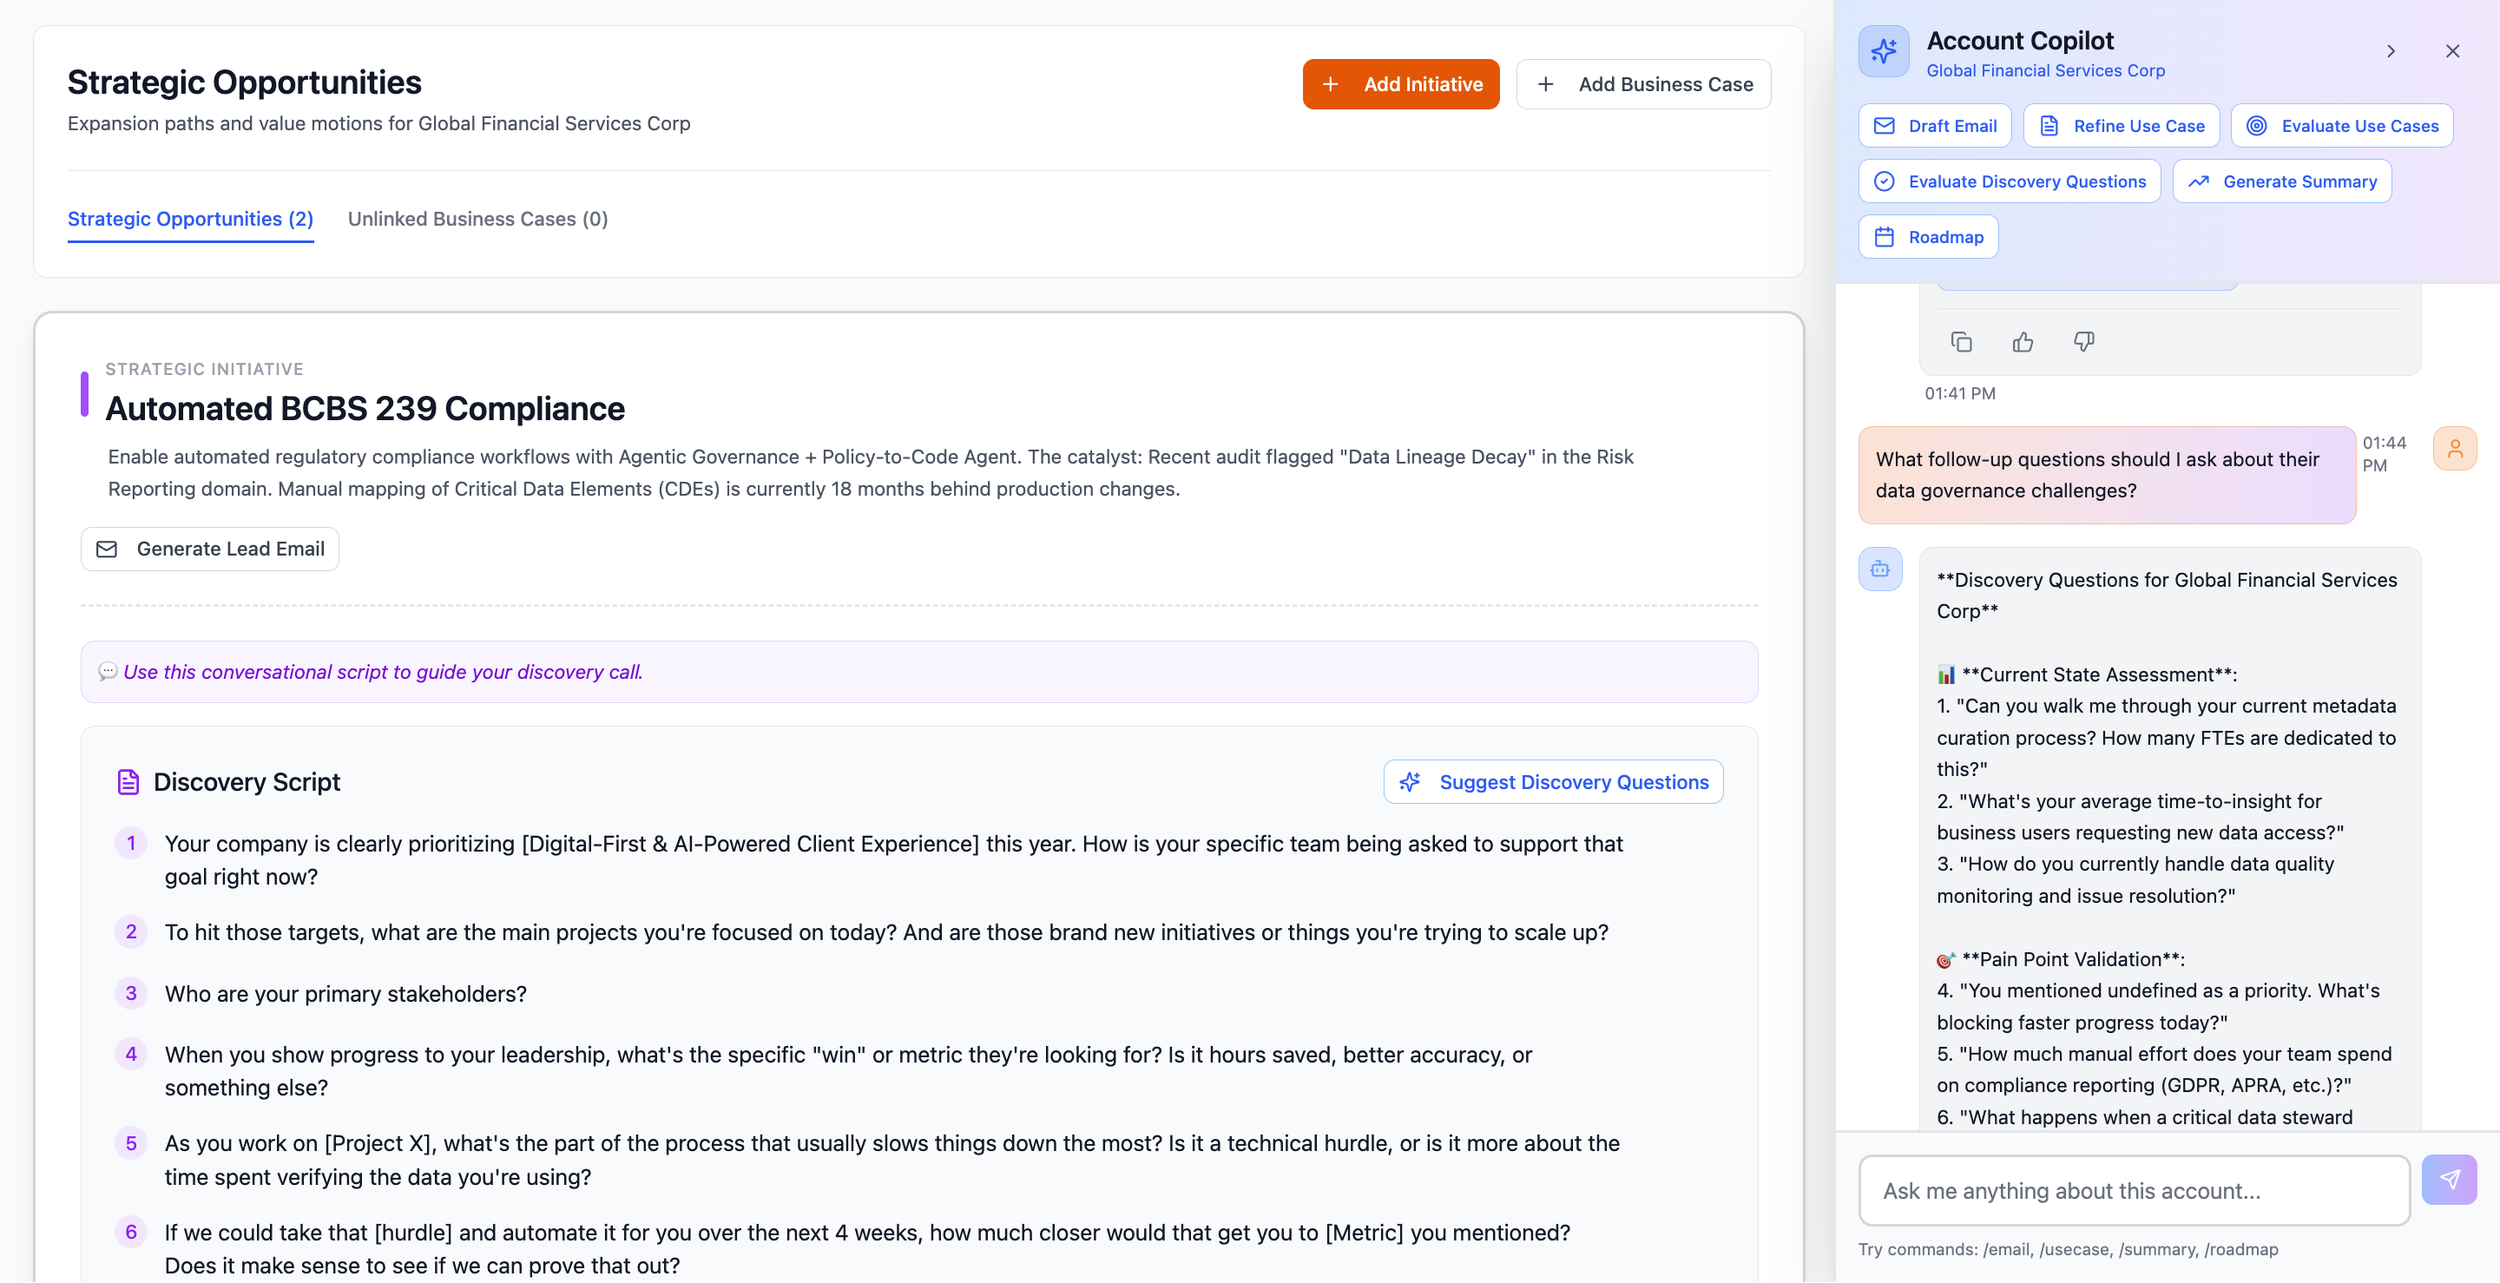Screen dimensions: 2500x1283
Task: Click Add Business Case button
Action: pos(1643,85)
